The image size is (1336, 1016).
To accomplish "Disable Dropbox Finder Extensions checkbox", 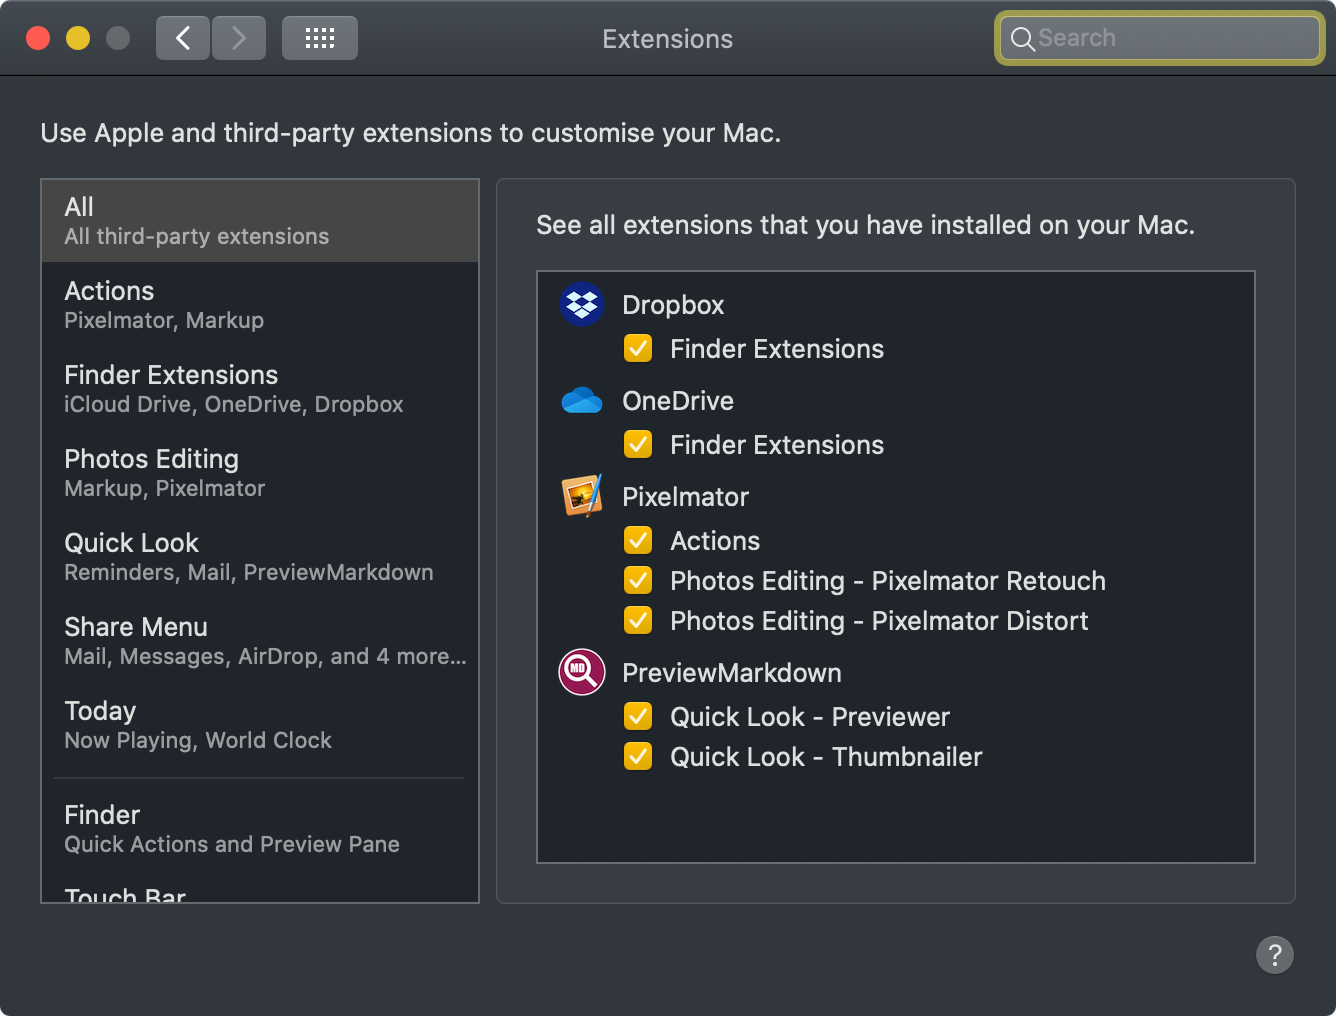I will coord(638,349).
